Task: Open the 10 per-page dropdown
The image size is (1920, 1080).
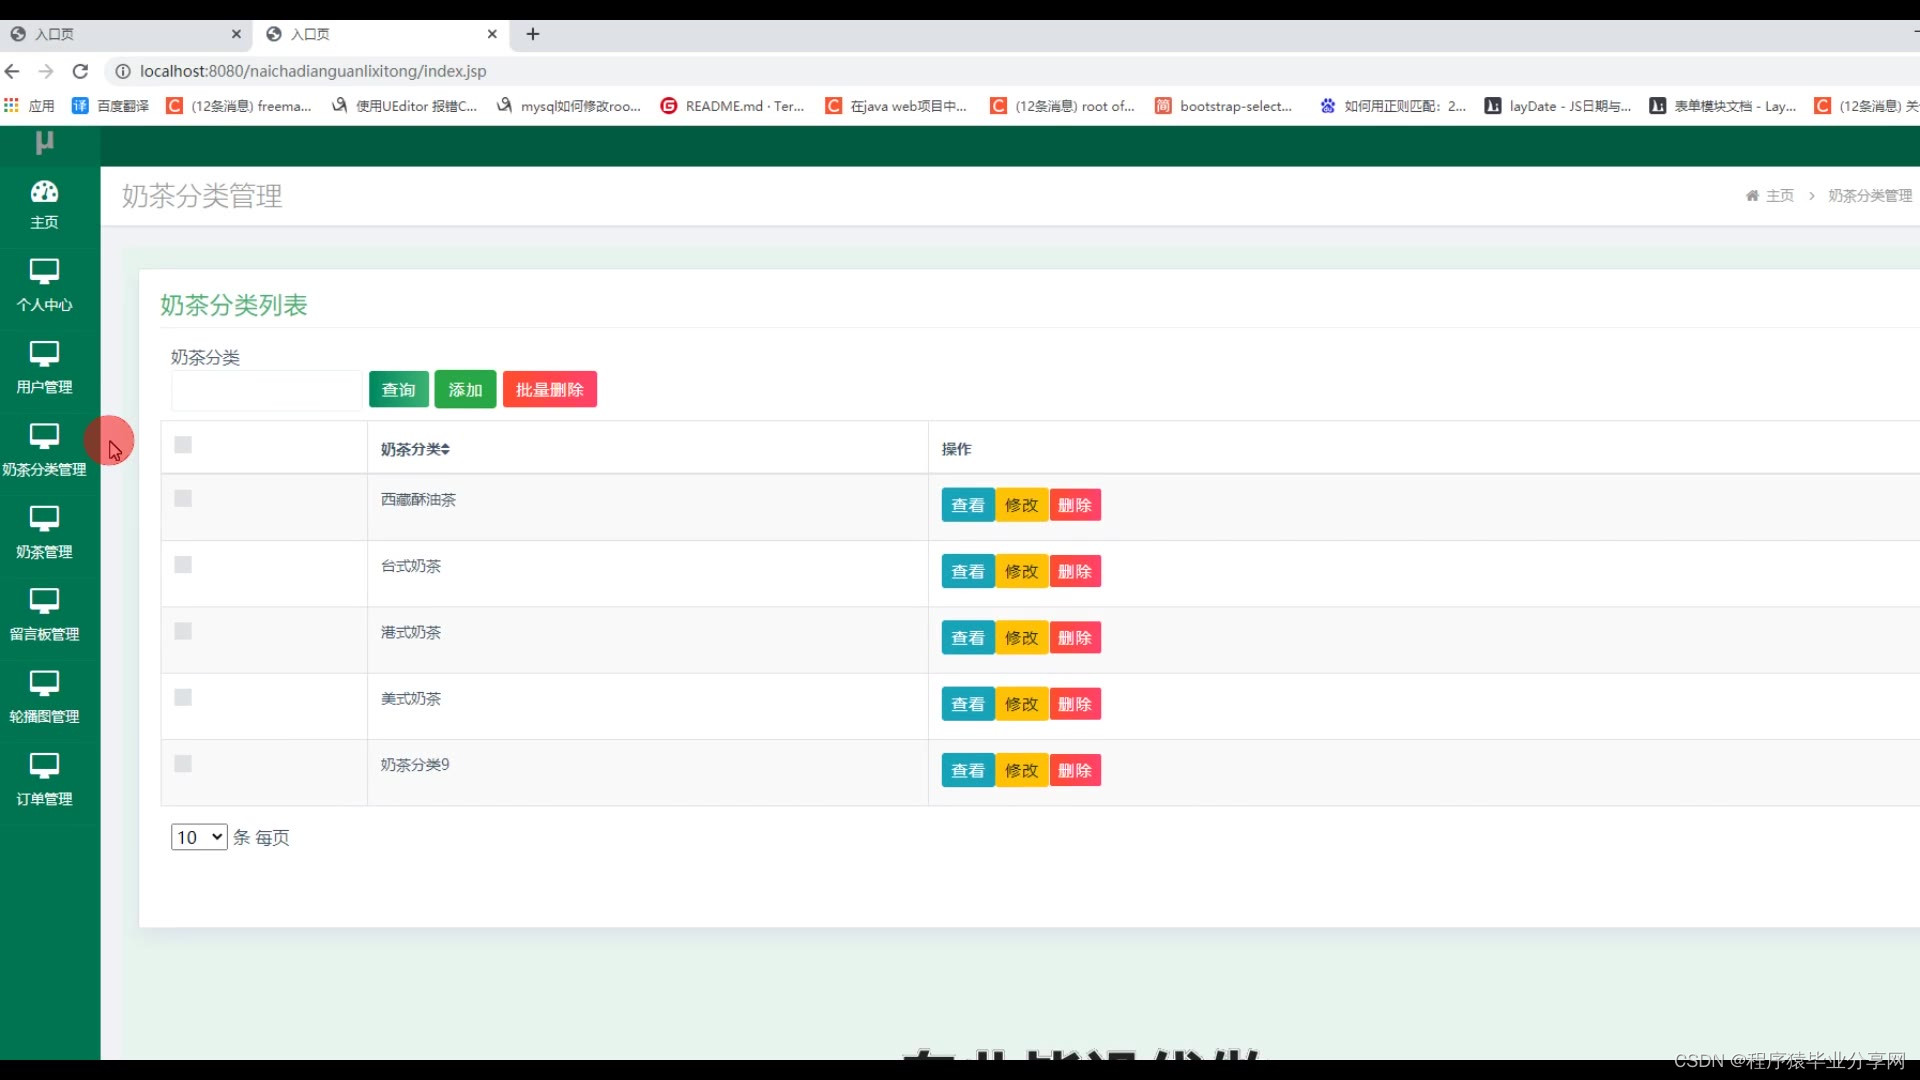Action: click(199, 837)
